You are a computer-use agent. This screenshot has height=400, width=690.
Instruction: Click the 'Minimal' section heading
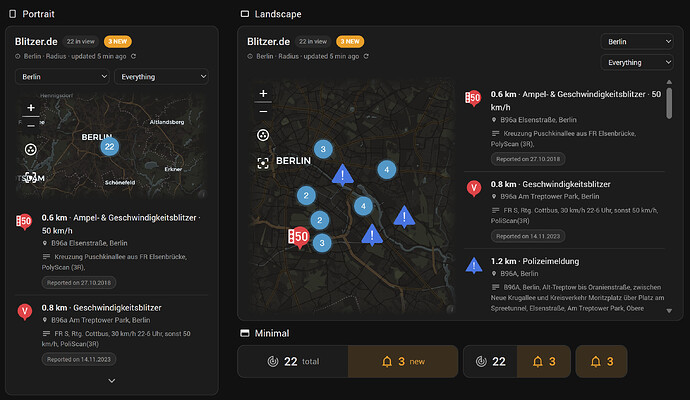[272, 333]
